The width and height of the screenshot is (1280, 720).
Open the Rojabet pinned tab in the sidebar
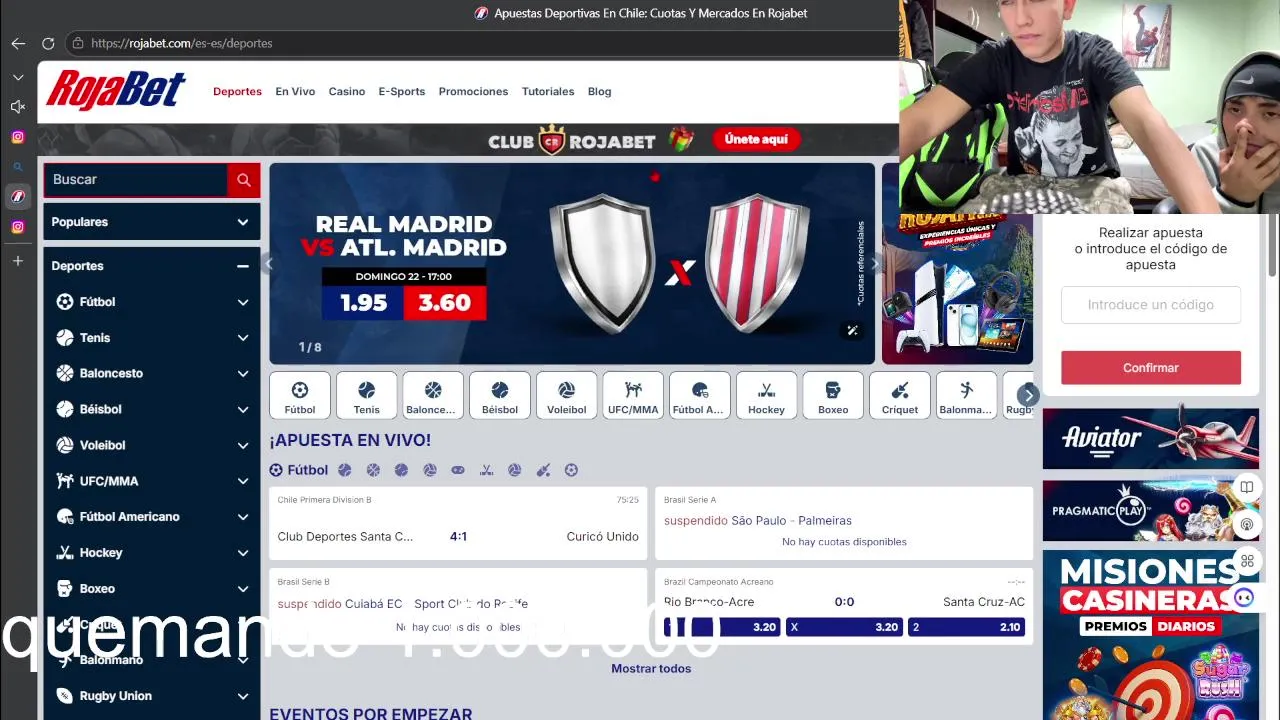pos(18,197)
